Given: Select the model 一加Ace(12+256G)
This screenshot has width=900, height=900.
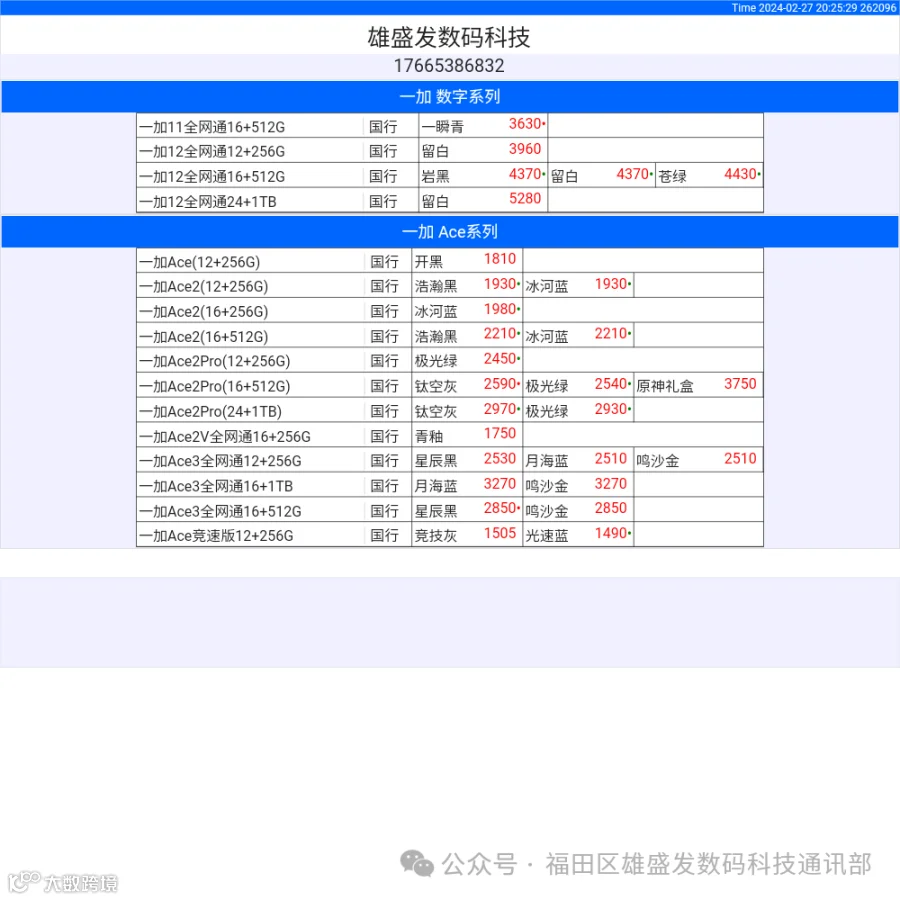Looking at the screenshot, I should tap(199, 262).
